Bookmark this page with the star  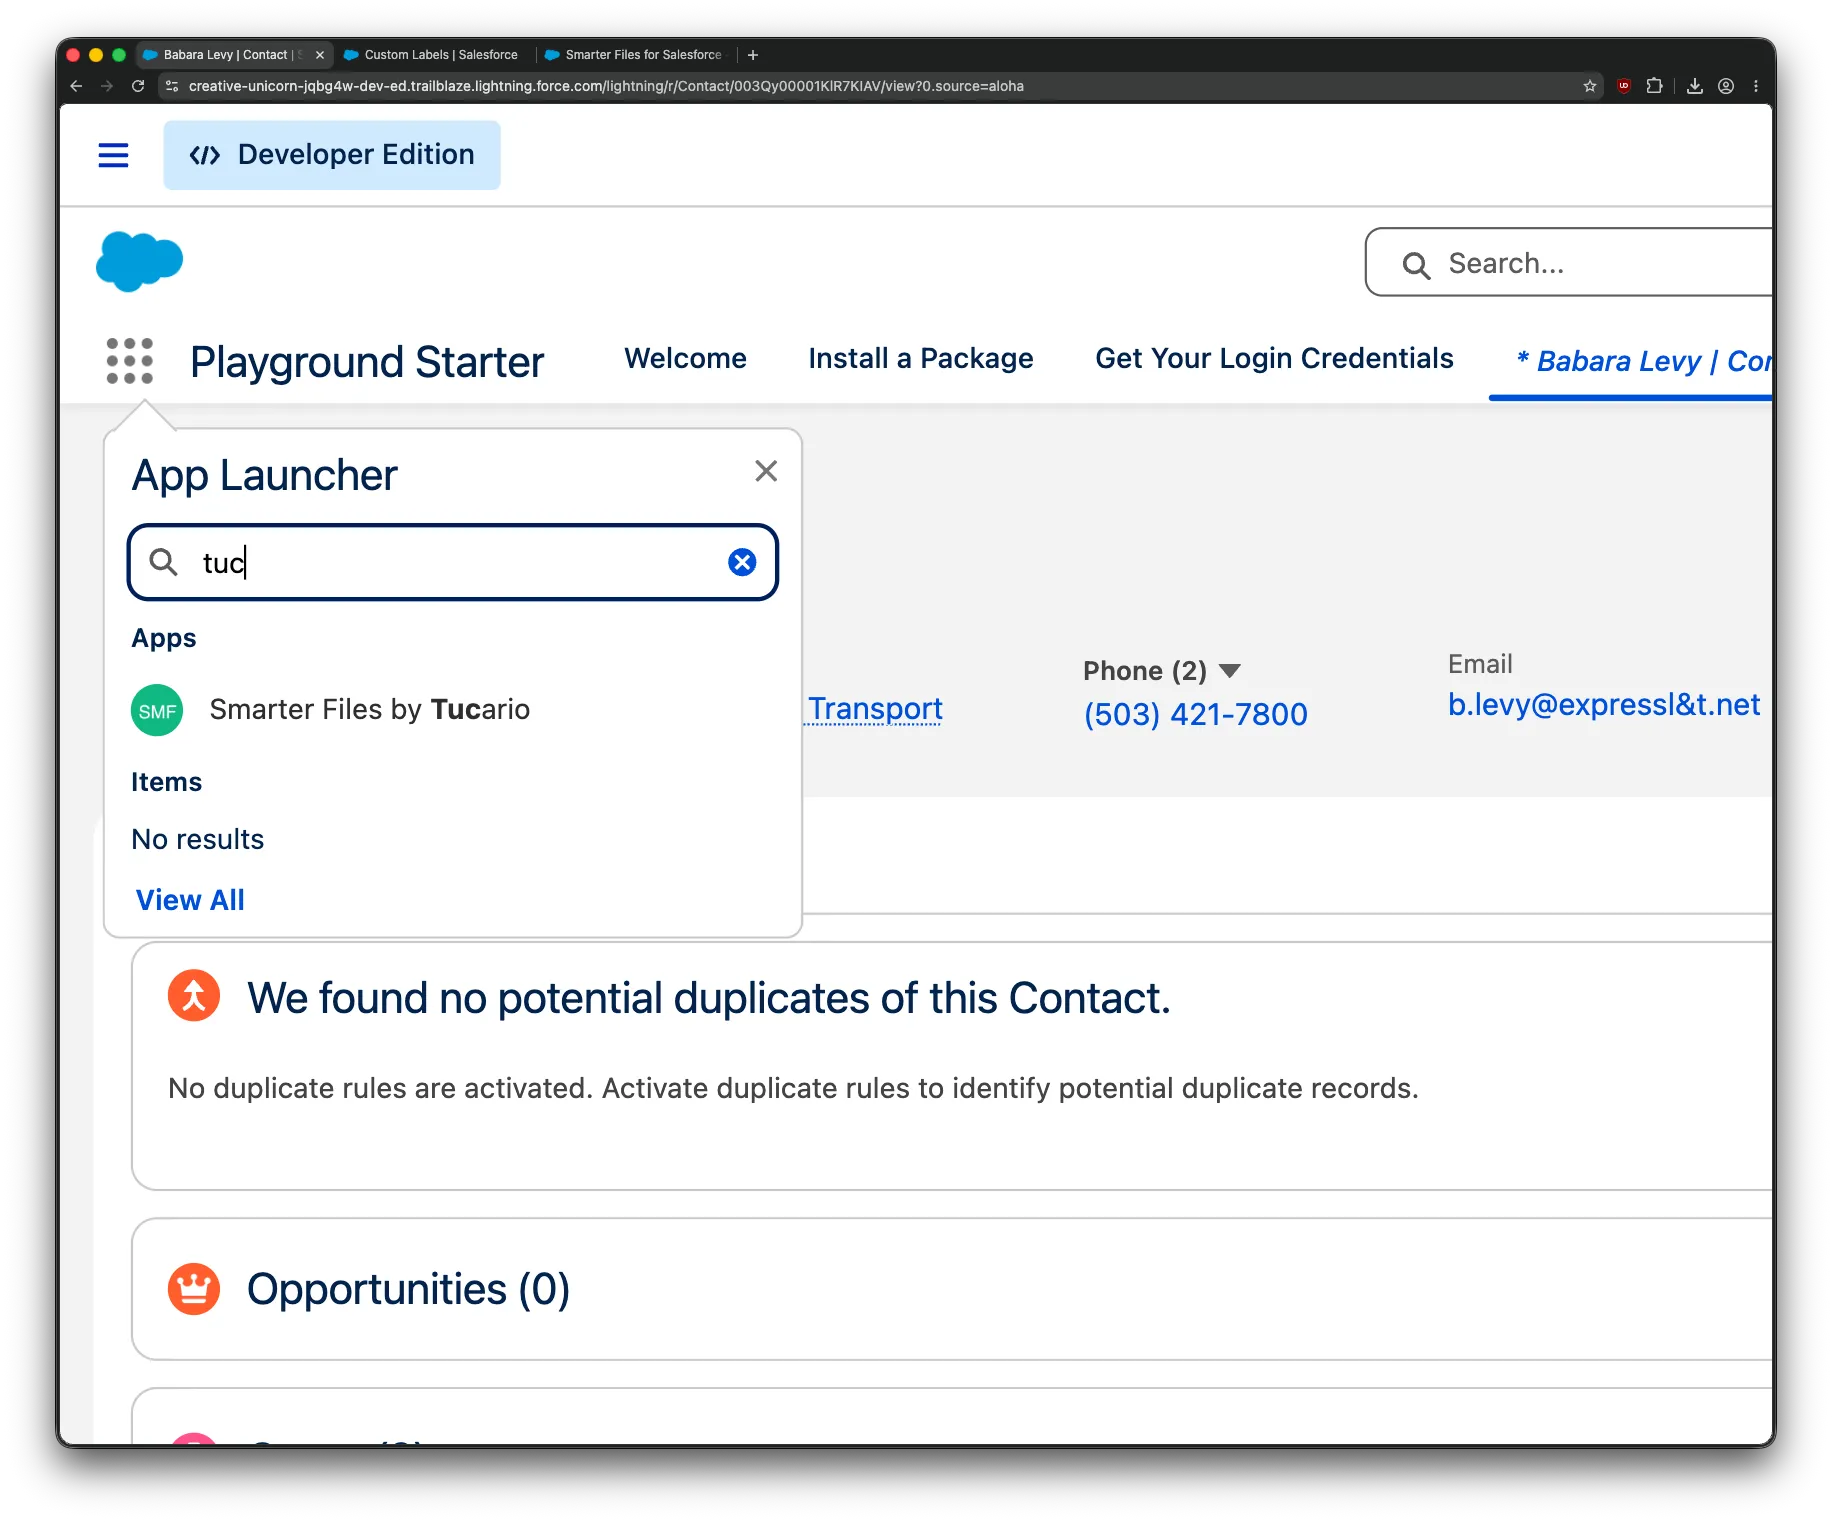click(x=1590, y=86)
